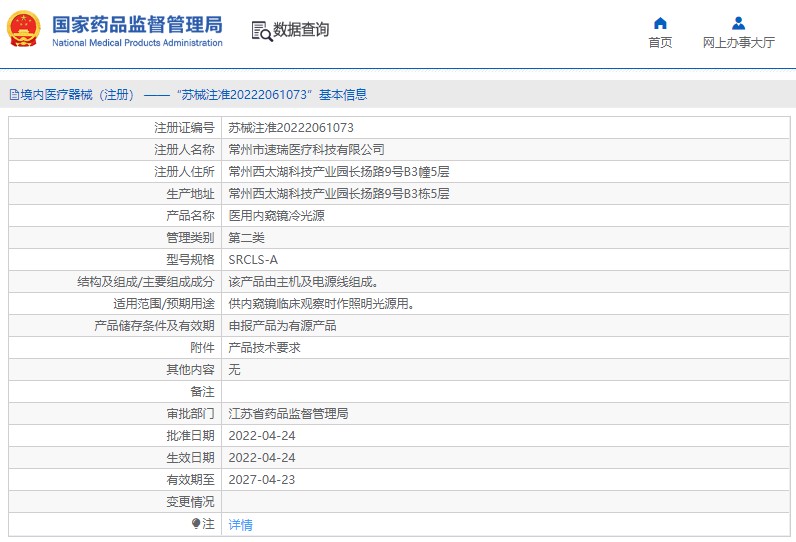Click the 有效期至 field label

[x=190, y=480]
